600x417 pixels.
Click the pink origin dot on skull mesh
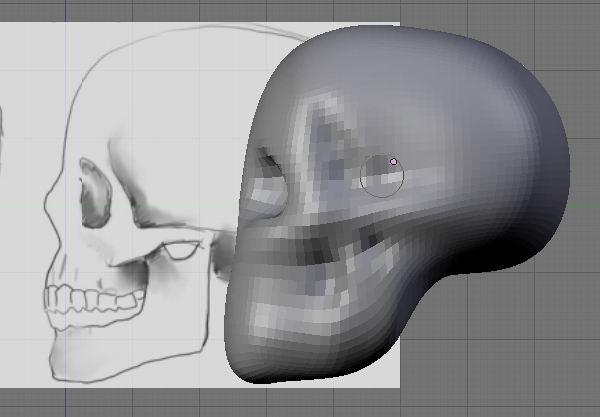(x=393, y=162)
